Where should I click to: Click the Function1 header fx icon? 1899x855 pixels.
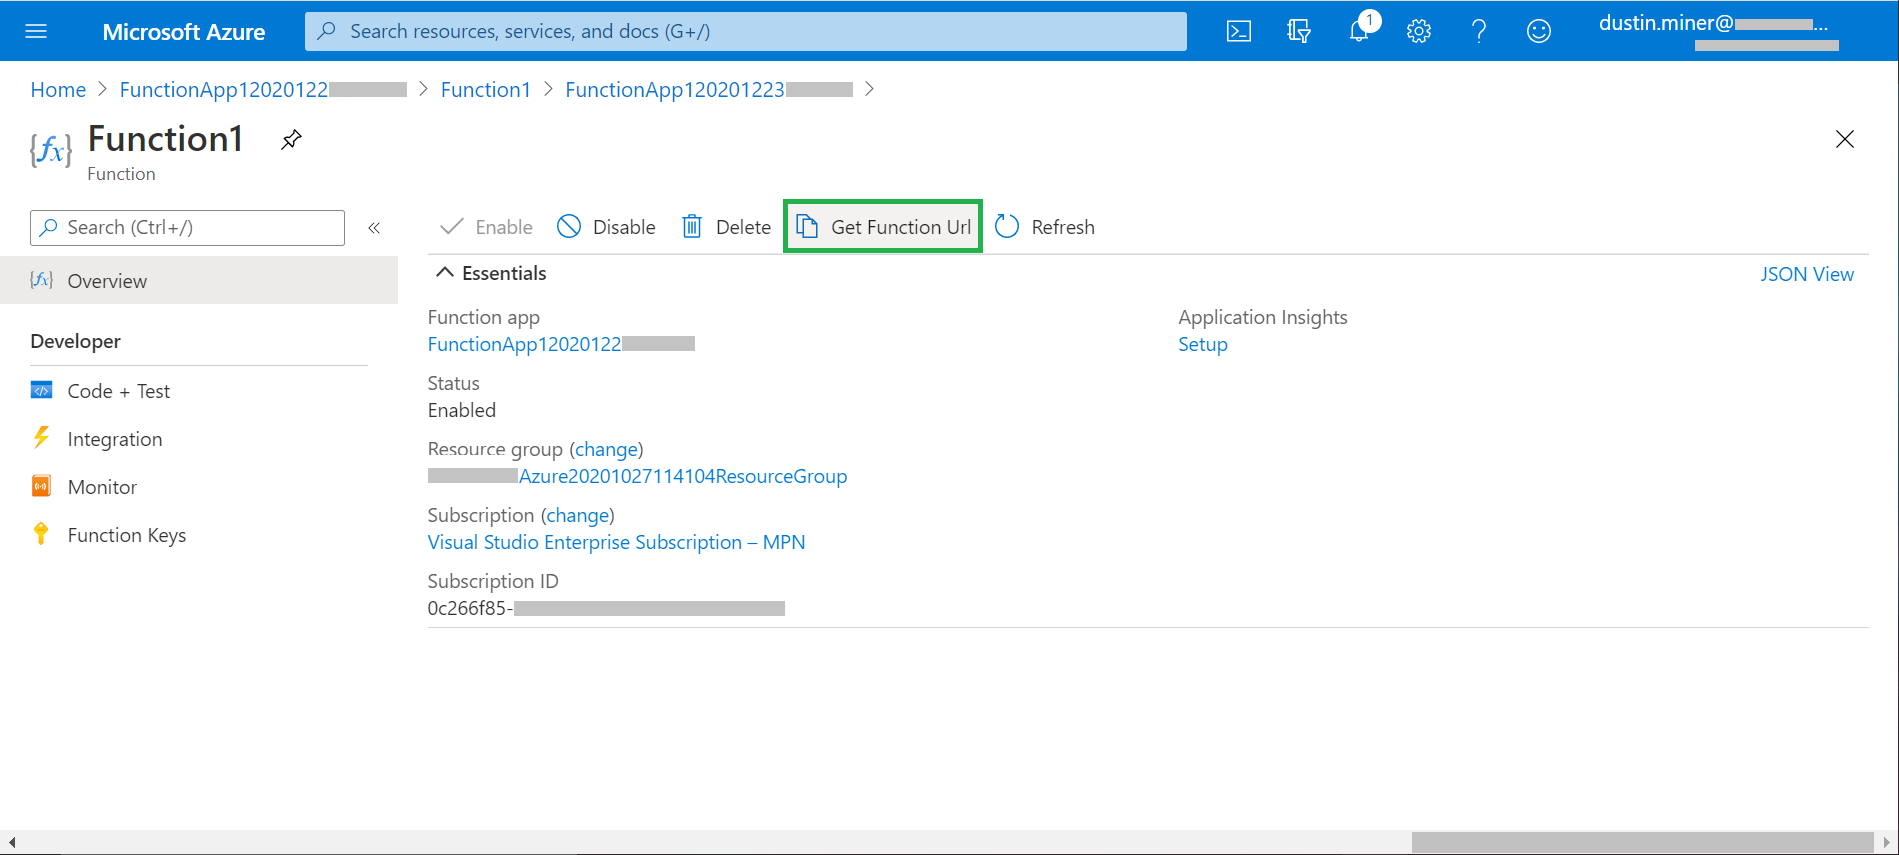pyautogui.click(x=50, y=151)
